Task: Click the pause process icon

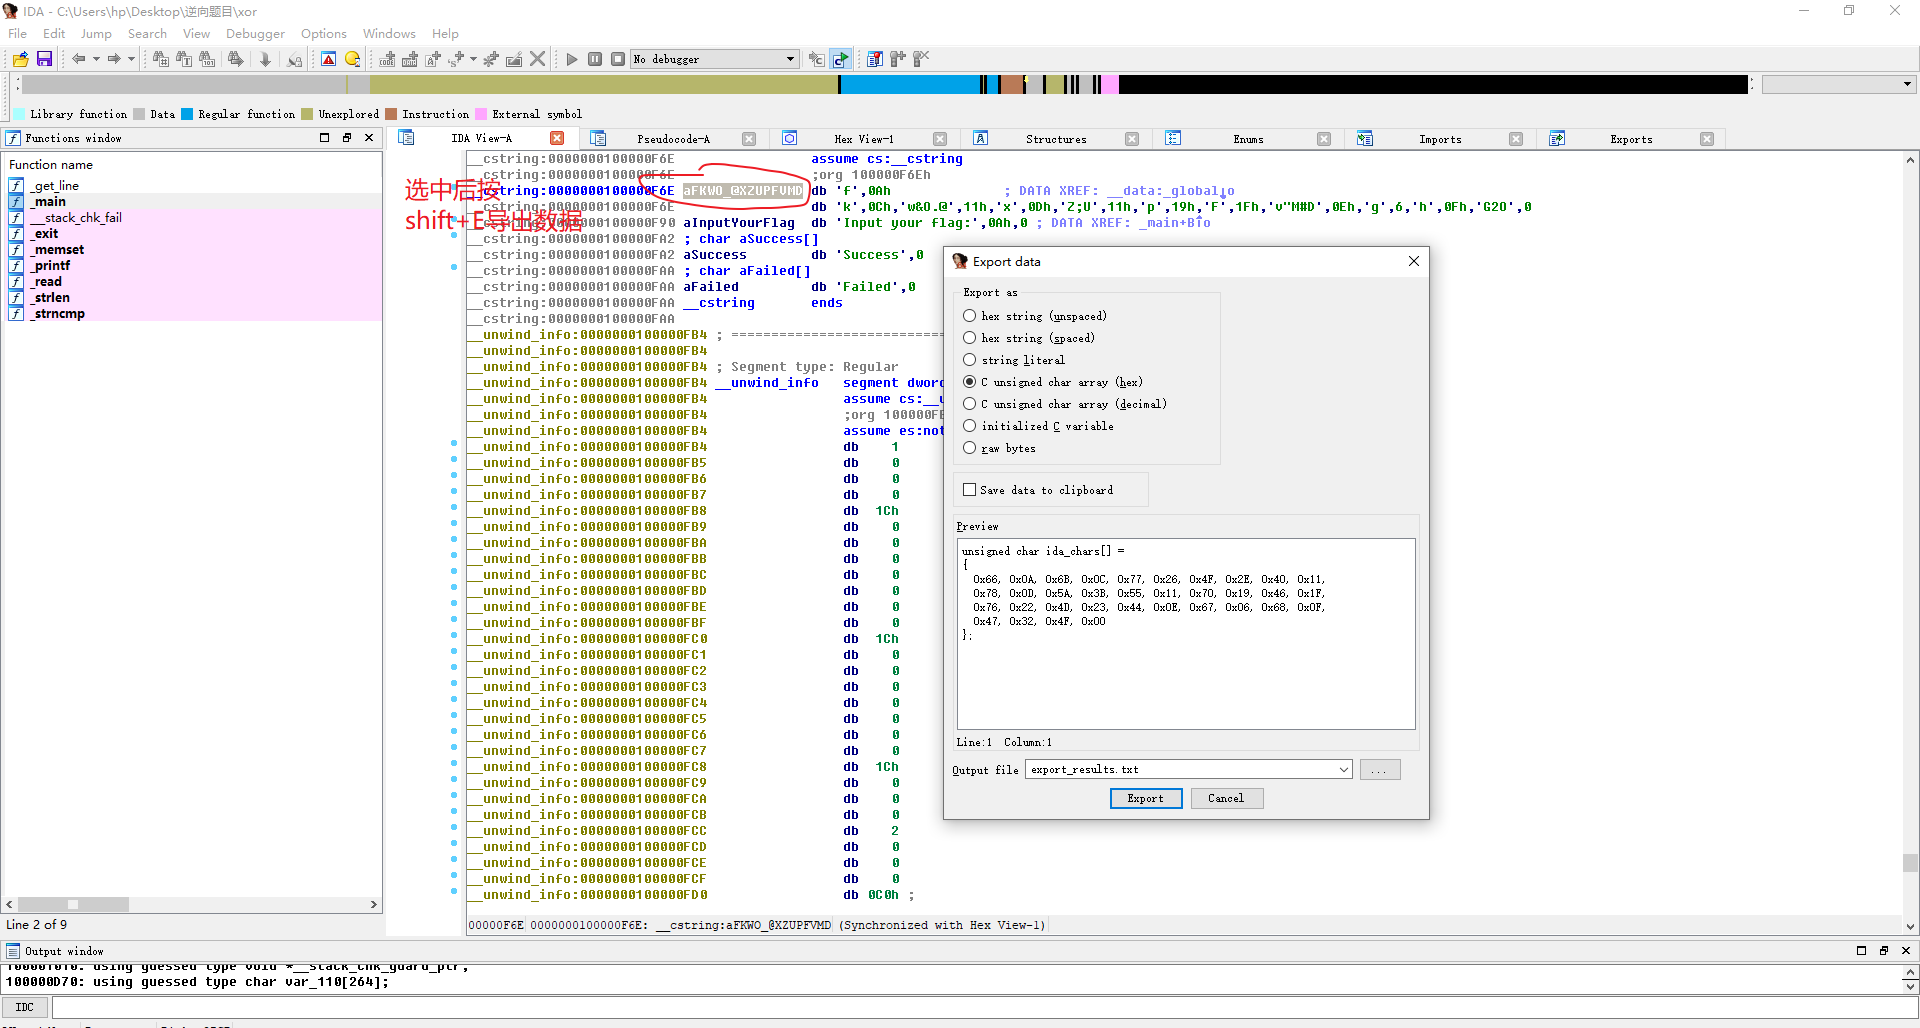Action: [595, 59]
